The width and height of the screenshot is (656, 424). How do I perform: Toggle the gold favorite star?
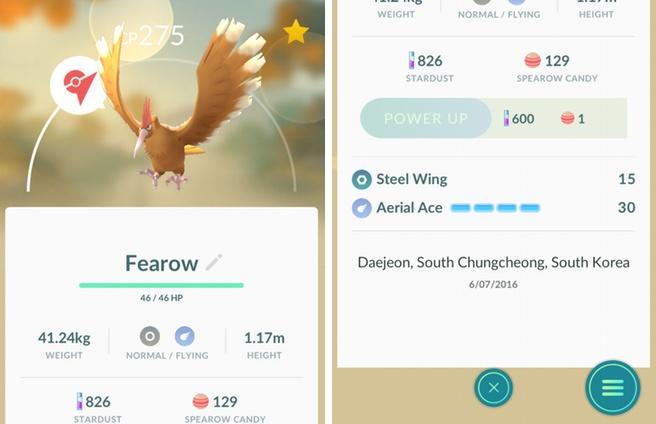[x=296, y=32]
